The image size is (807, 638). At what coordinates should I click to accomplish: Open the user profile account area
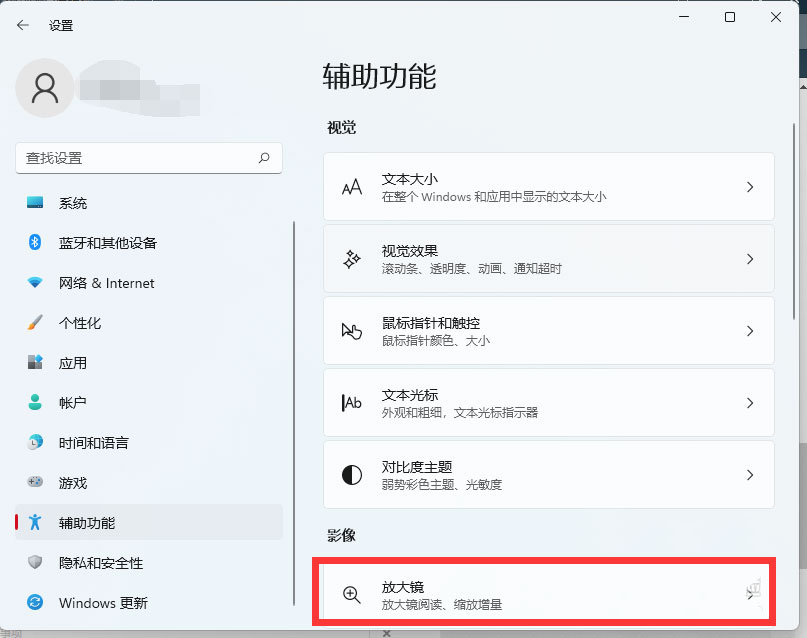point(100,89)
